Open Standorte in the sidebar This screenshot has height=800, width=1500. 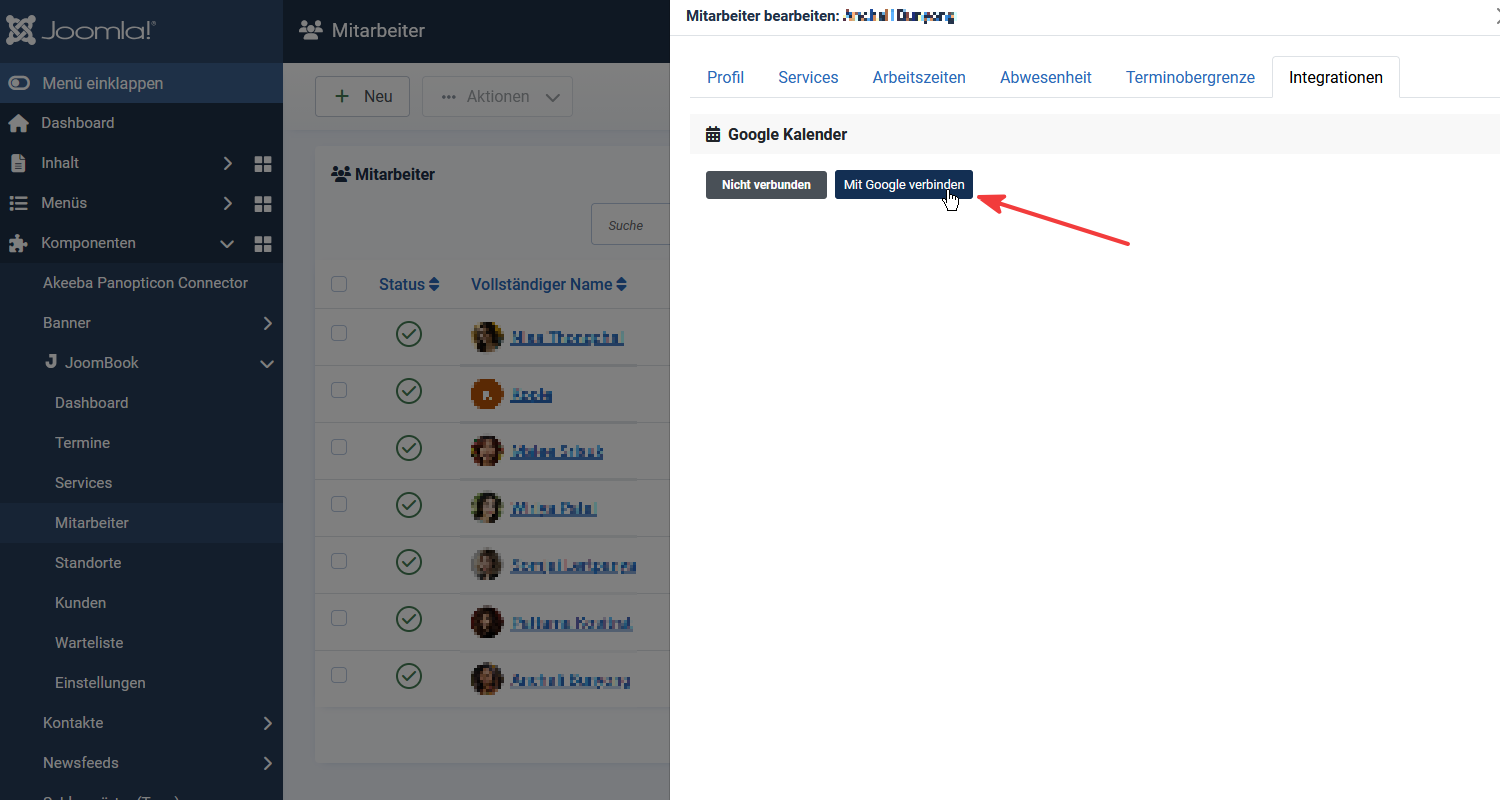pyautogui.click(x=88, y=563)
